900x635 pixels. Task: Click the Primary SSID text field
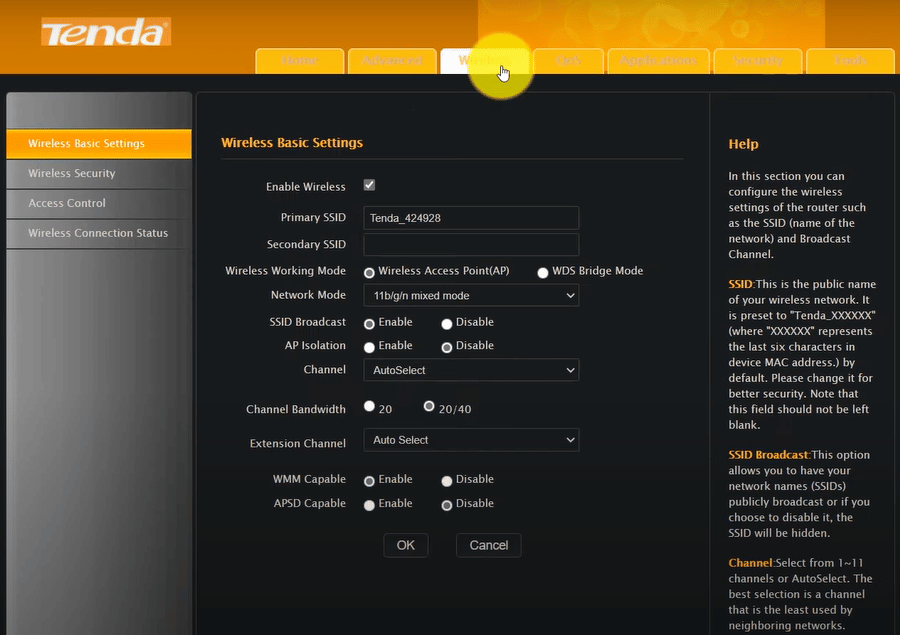pos(471,218)
